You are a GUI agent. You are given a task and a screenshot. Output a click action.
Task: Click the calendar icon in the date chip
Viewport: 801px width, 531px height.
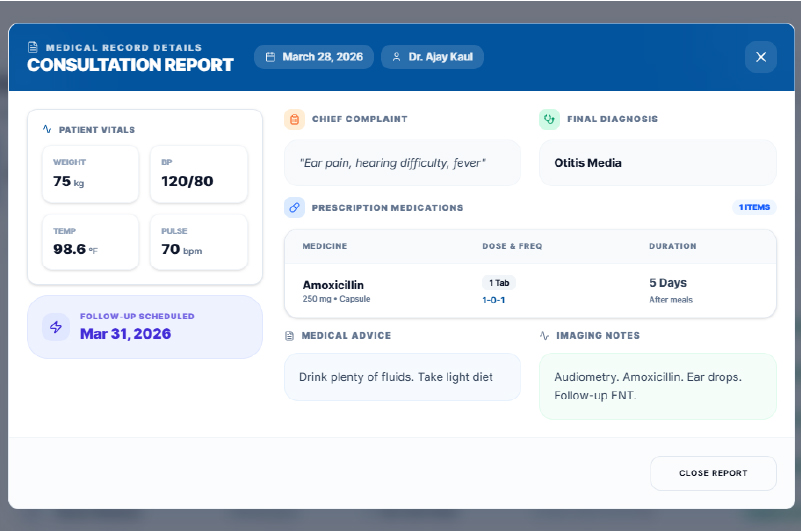pos(270,57)
